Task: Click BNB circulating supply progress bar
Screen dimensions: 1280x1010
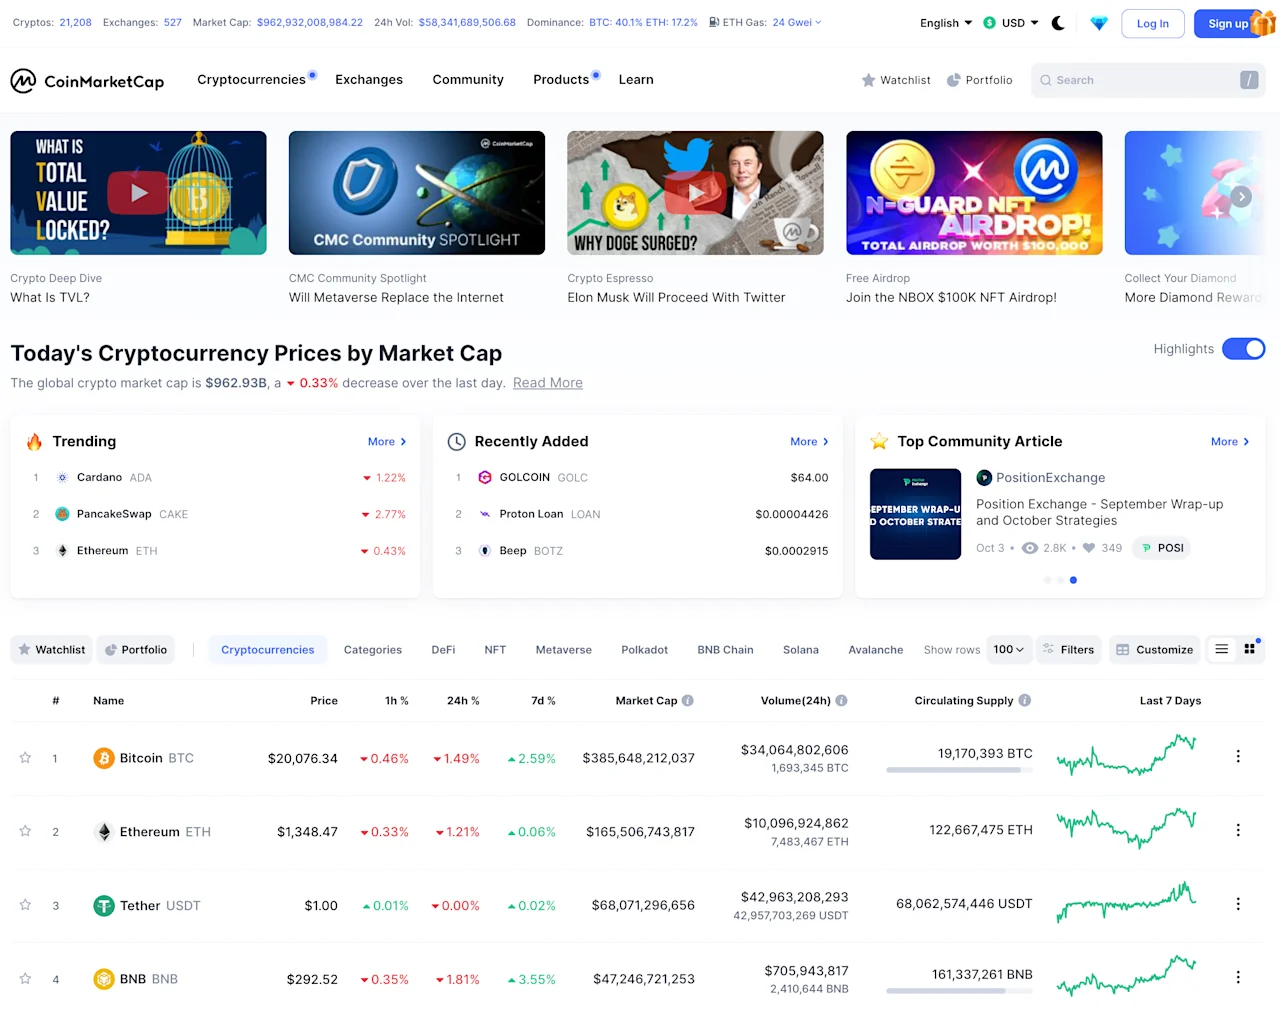Action: (x=959, y=991)
